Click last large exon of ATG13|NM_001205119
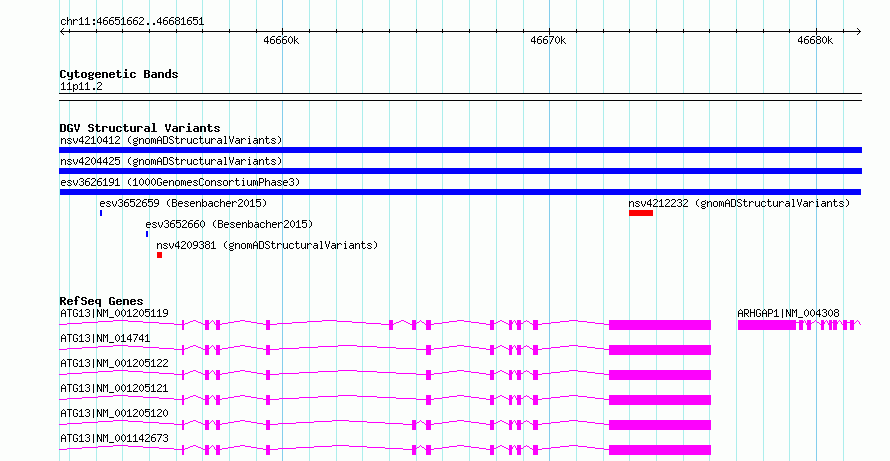The width and height of the screenshot is (890, 461). click(x=660, y=325)
